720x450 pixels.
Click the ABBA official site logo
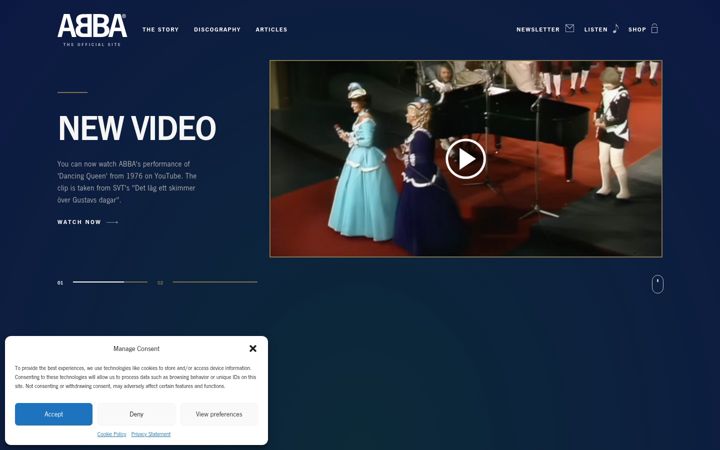92,30
